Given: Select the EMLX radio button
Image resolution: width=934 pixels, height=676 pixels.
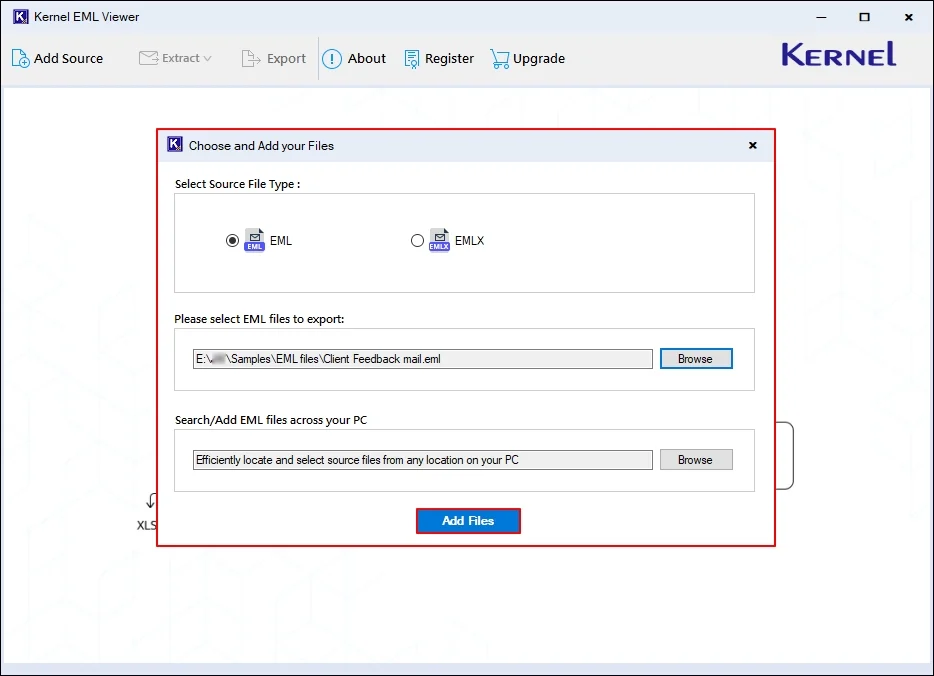Looking at the screenshot, I should click(x=417, y=241).
